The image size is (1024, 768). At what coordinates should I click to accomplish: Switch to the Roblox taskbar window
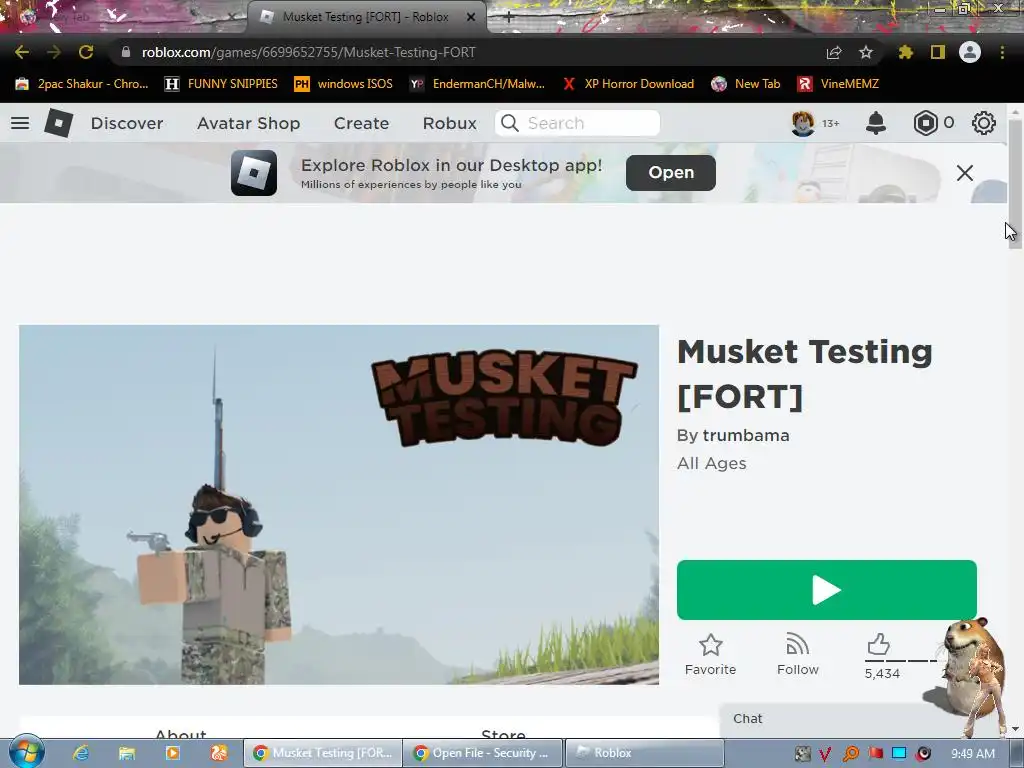pos(644,753)
